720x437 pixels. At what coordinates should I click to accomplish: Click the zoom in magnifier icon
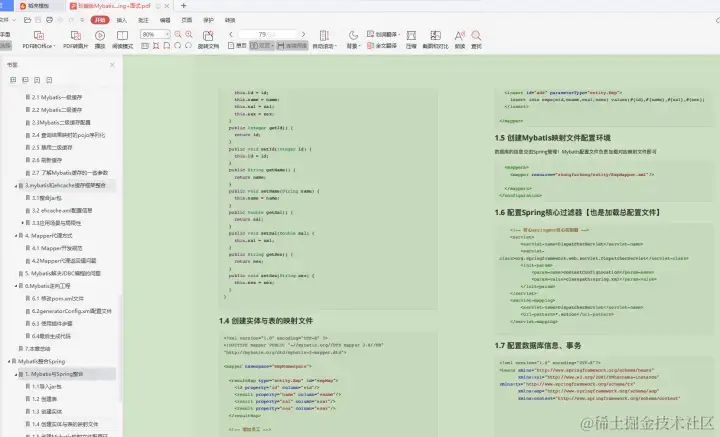pos(189,34)
